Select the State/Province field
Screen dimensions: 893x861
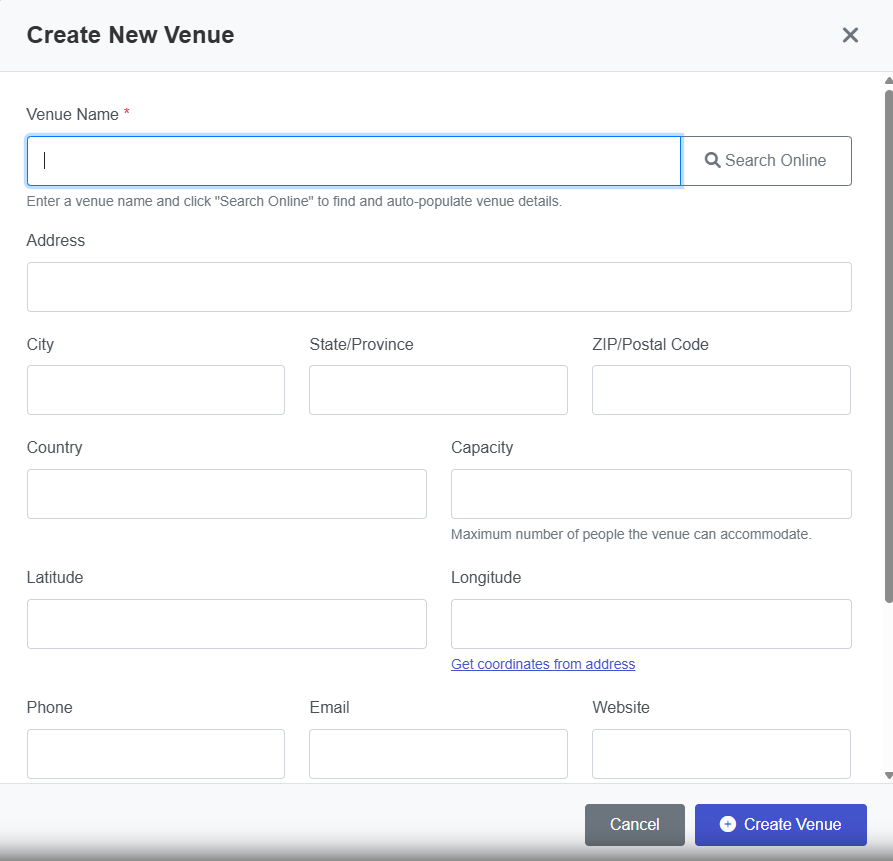point(438,390)
